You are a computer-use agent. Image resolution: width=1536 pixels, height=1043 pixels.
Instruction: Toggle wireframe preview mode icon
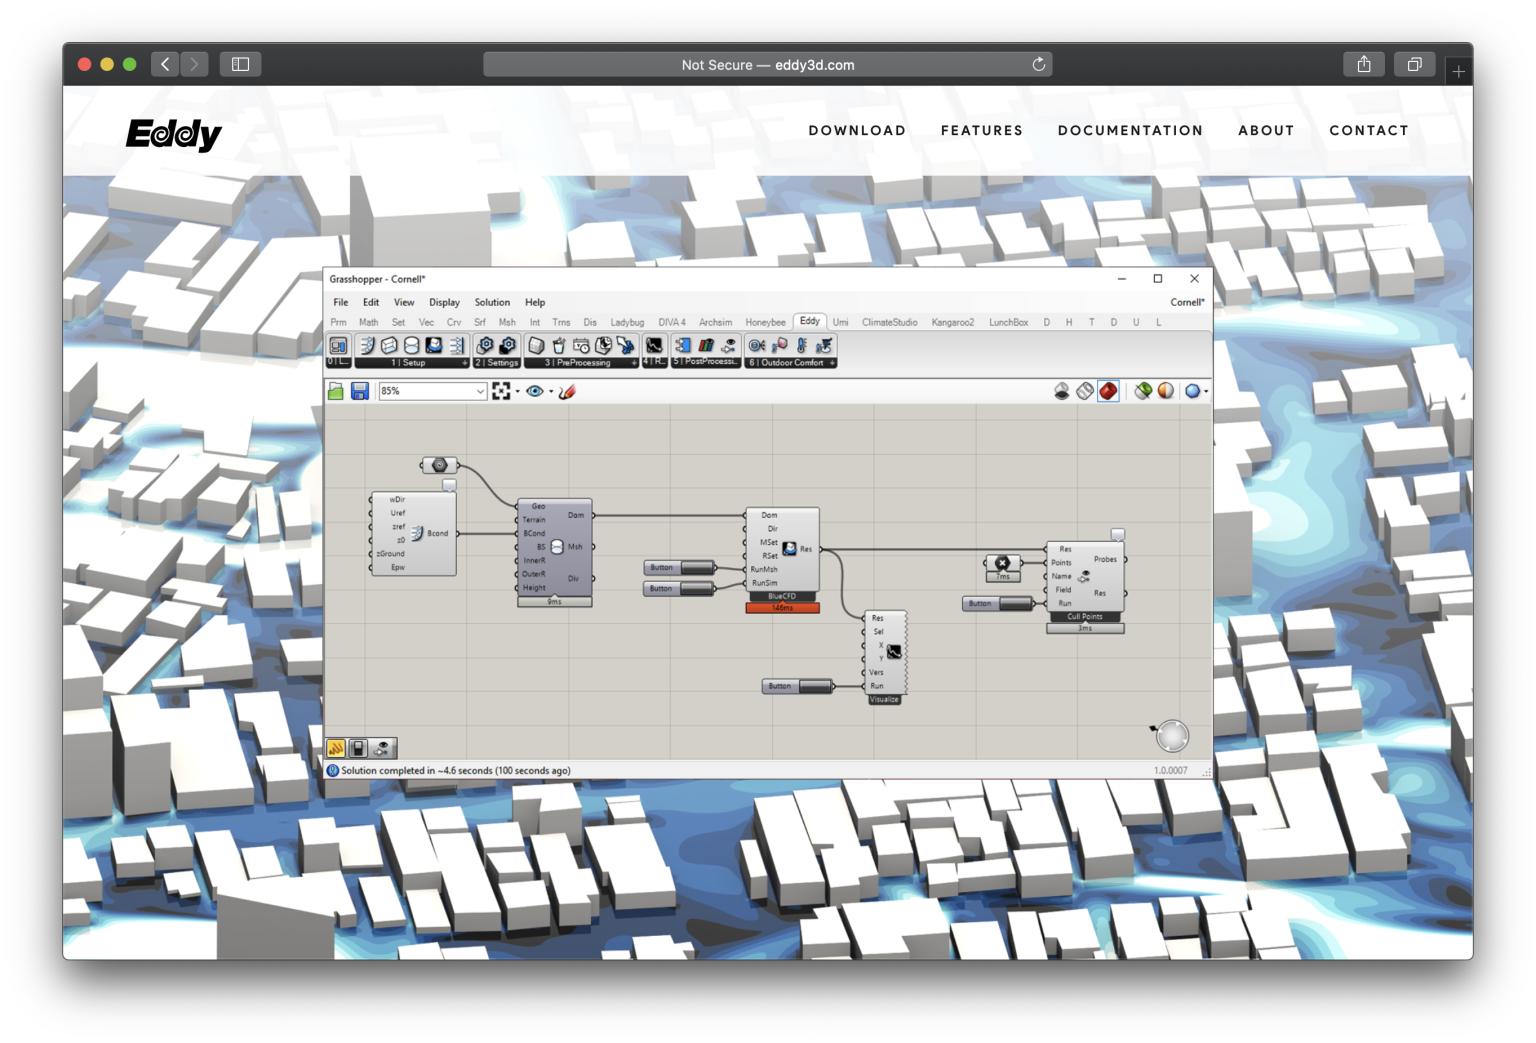click(1085, 391)
